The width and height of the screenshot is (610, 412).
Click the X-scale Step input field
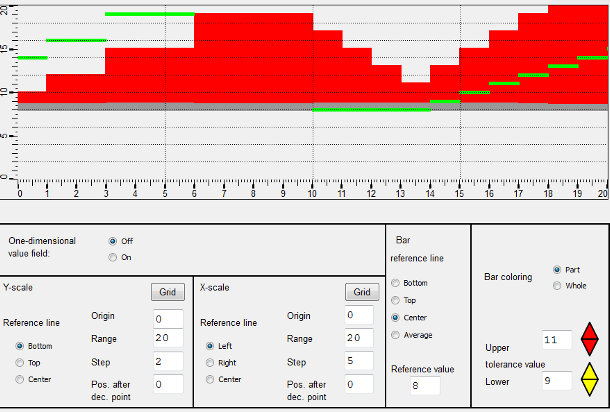coord(356,361)
